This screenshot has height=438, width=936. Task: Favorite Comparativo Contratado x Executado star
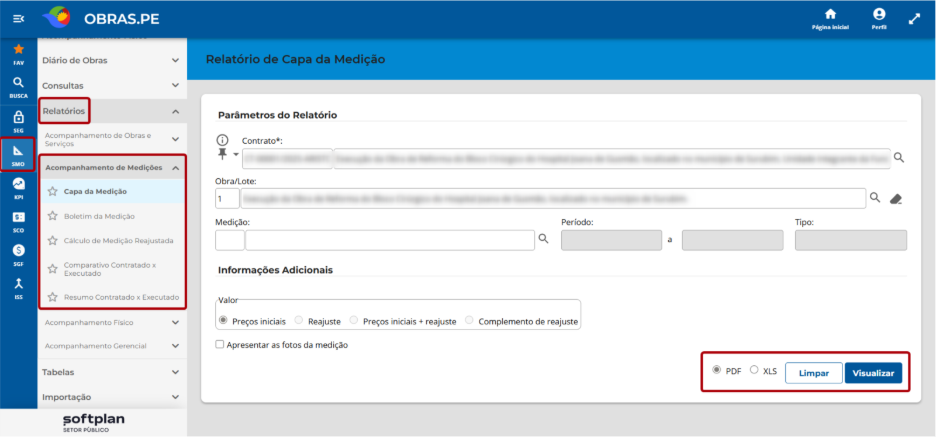click(x=53, y=269)
